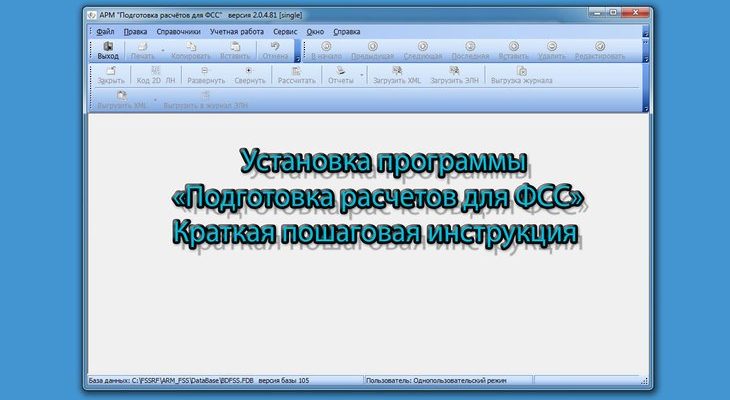Open the Файл menu
Screen dimensions: 730x400
pyautogui.click(x=105, y=32)
